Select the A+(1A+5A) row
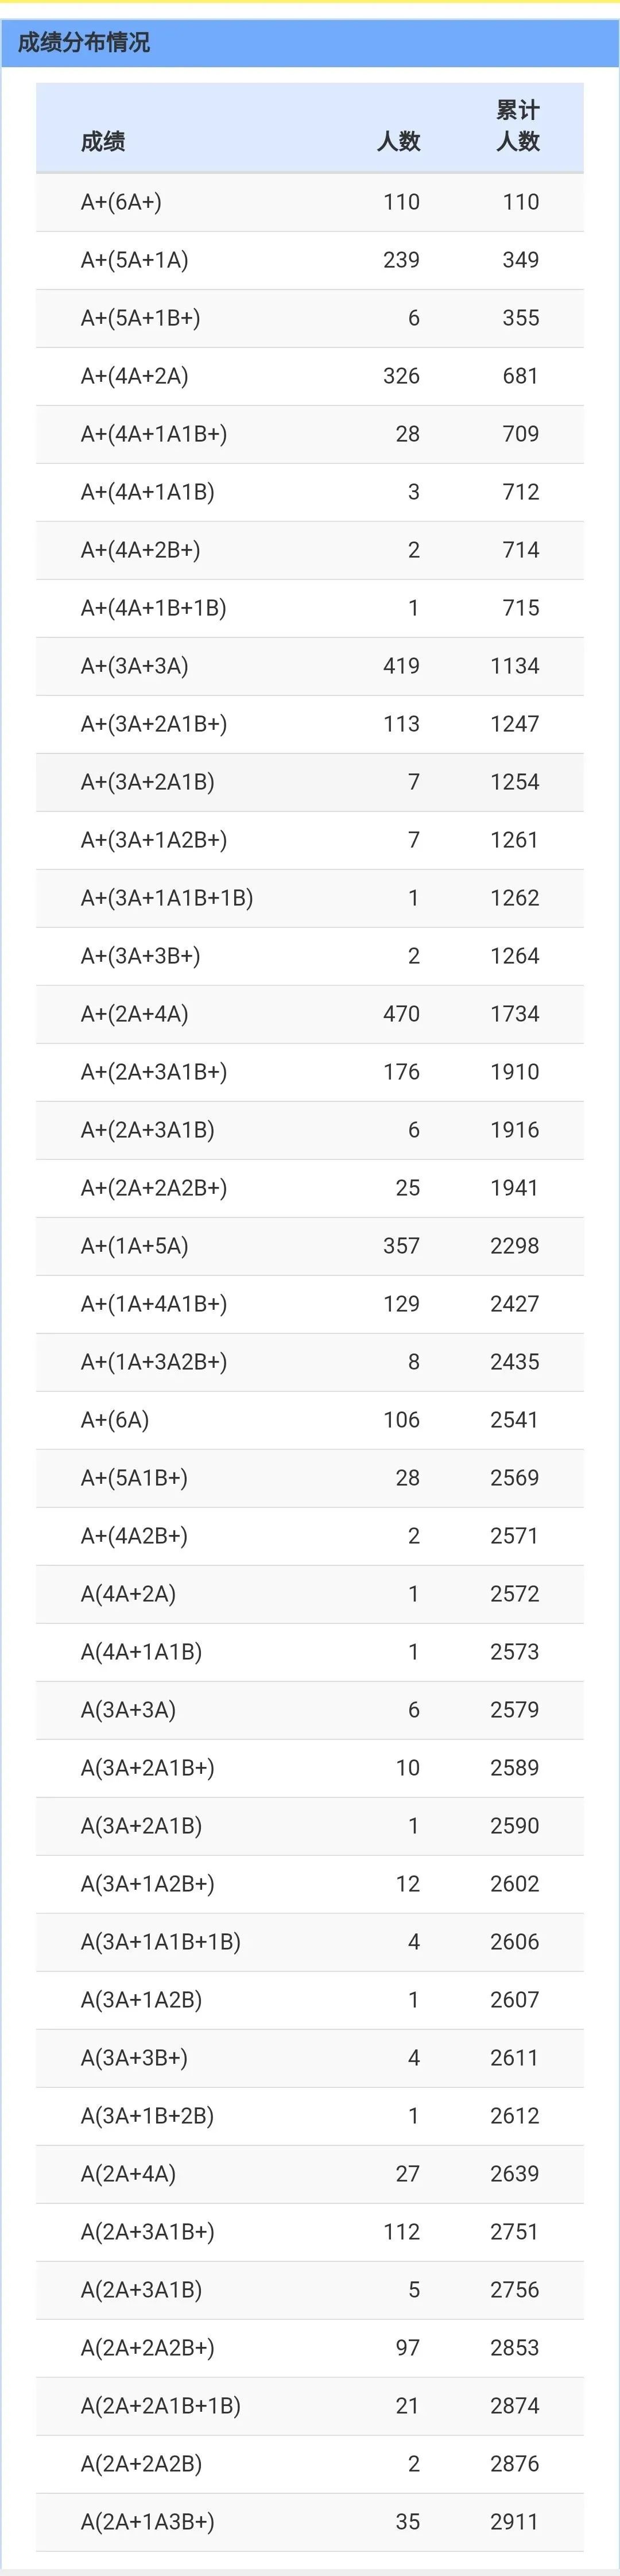The height and width of the screenshot is (2576, 620). (x=310, y=1246)
